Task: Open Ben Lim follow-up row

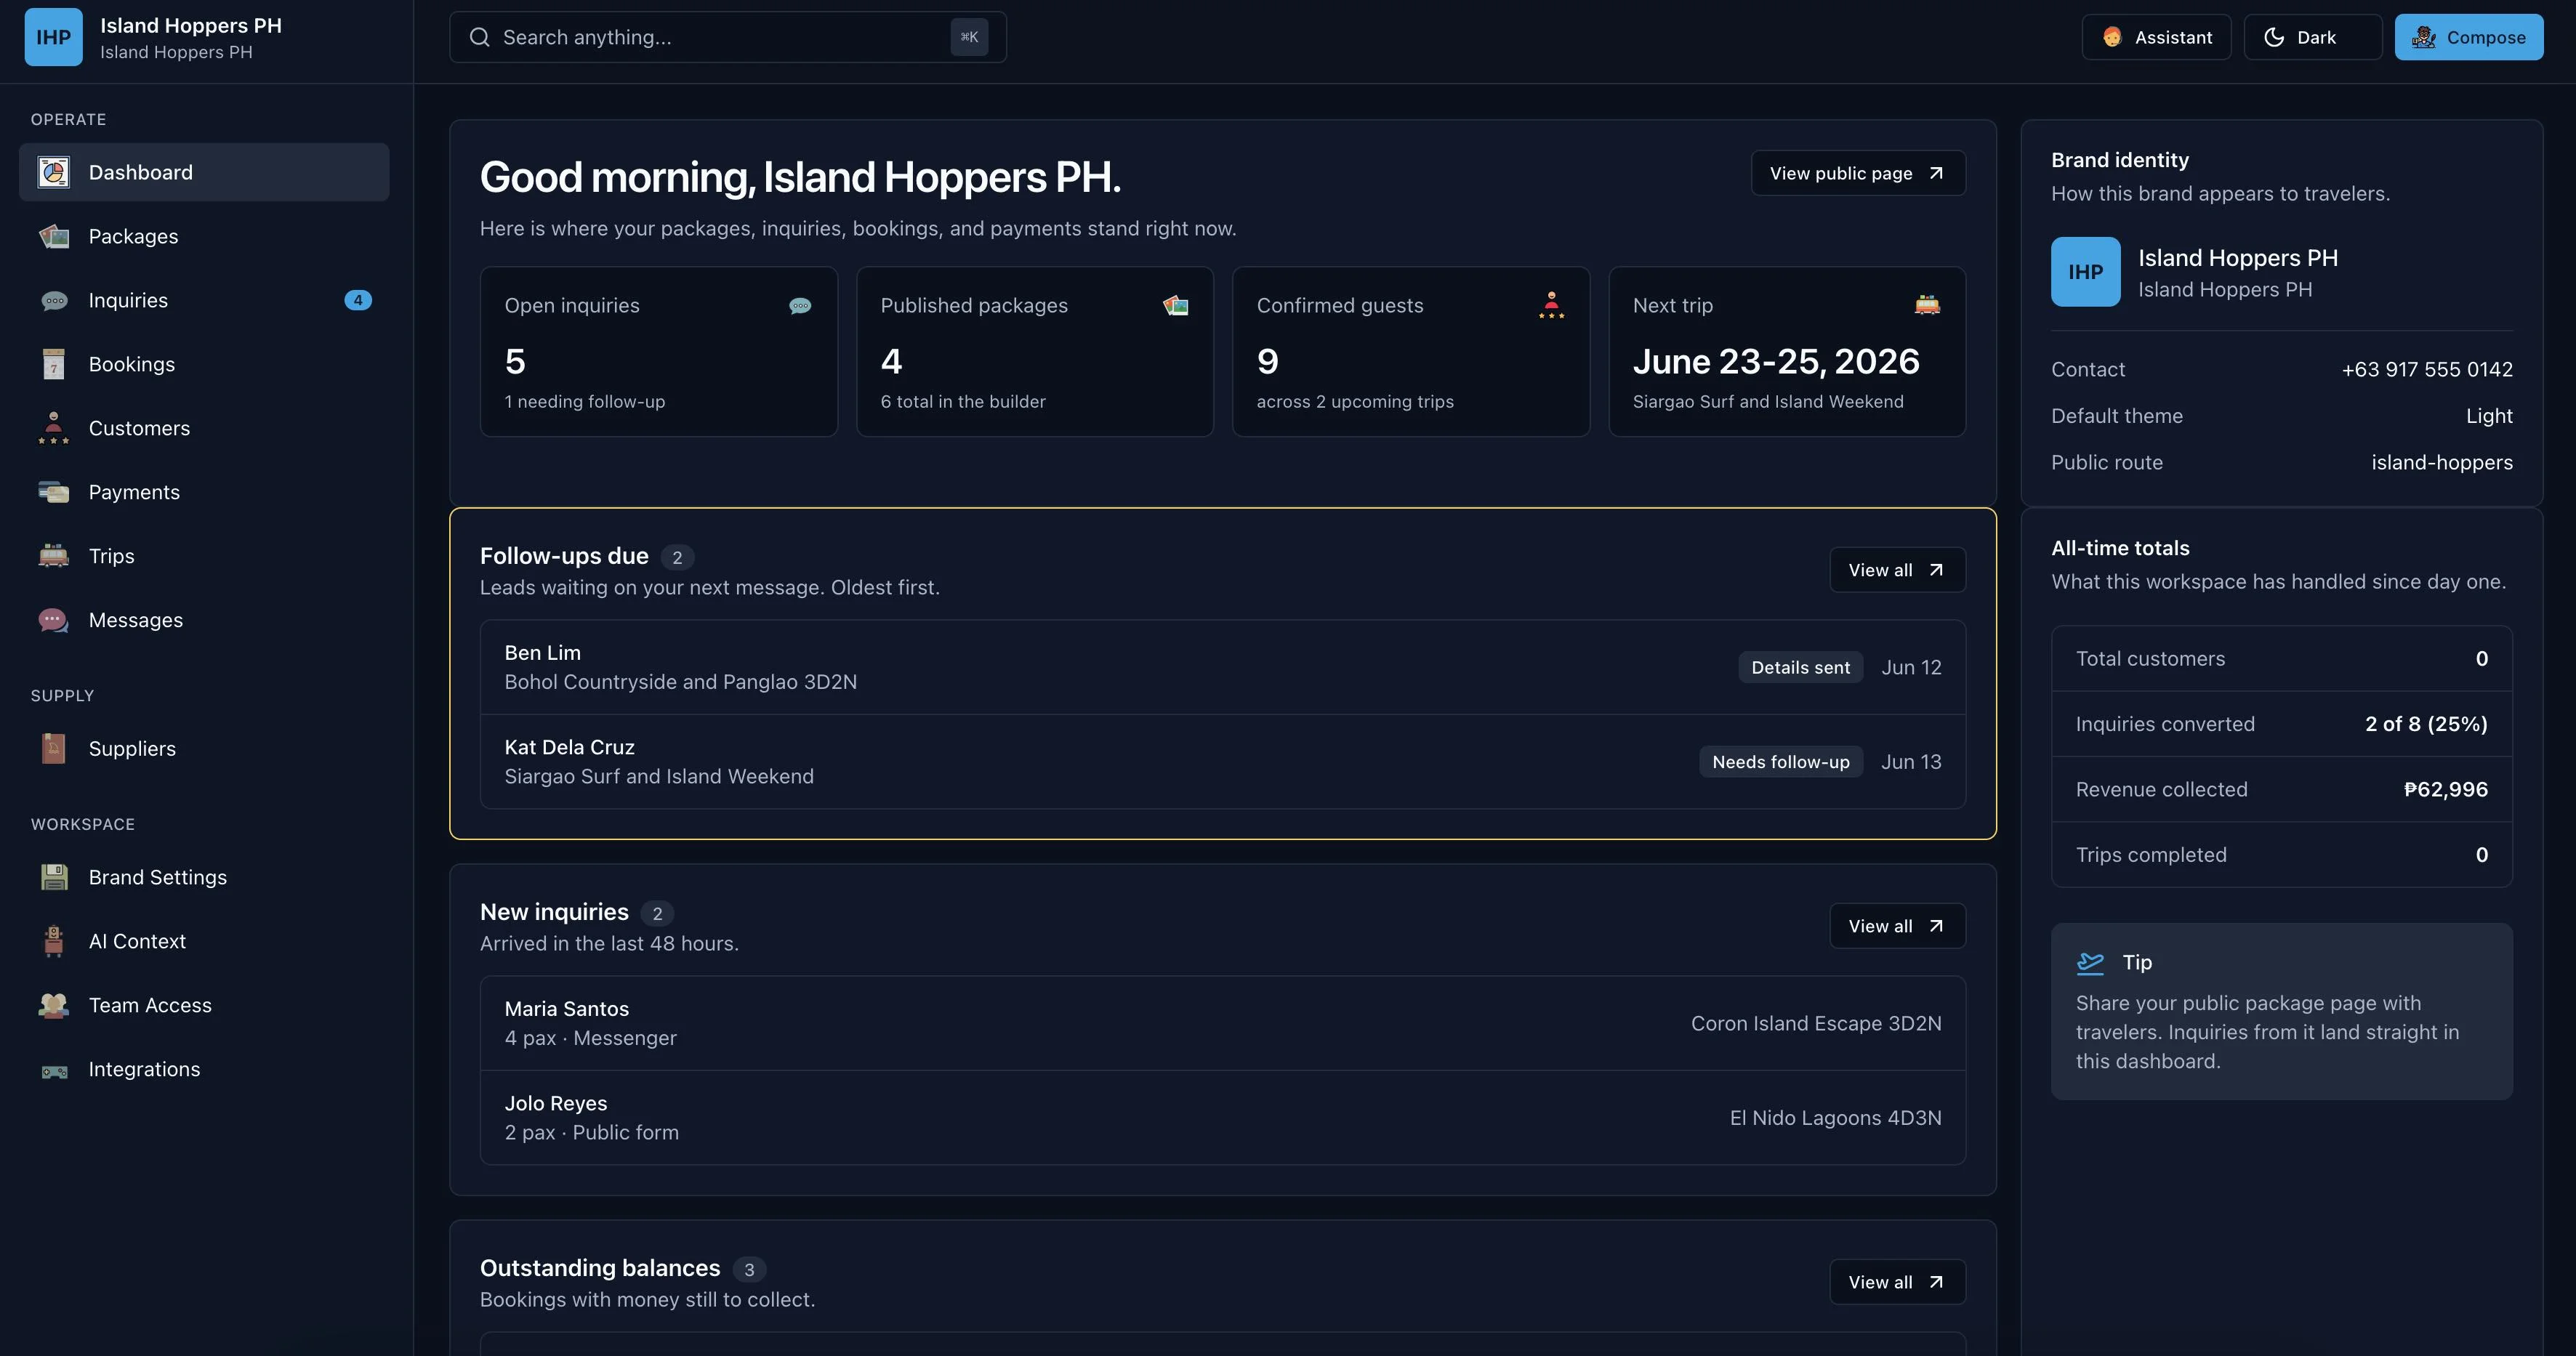Action: (1223, 667)
